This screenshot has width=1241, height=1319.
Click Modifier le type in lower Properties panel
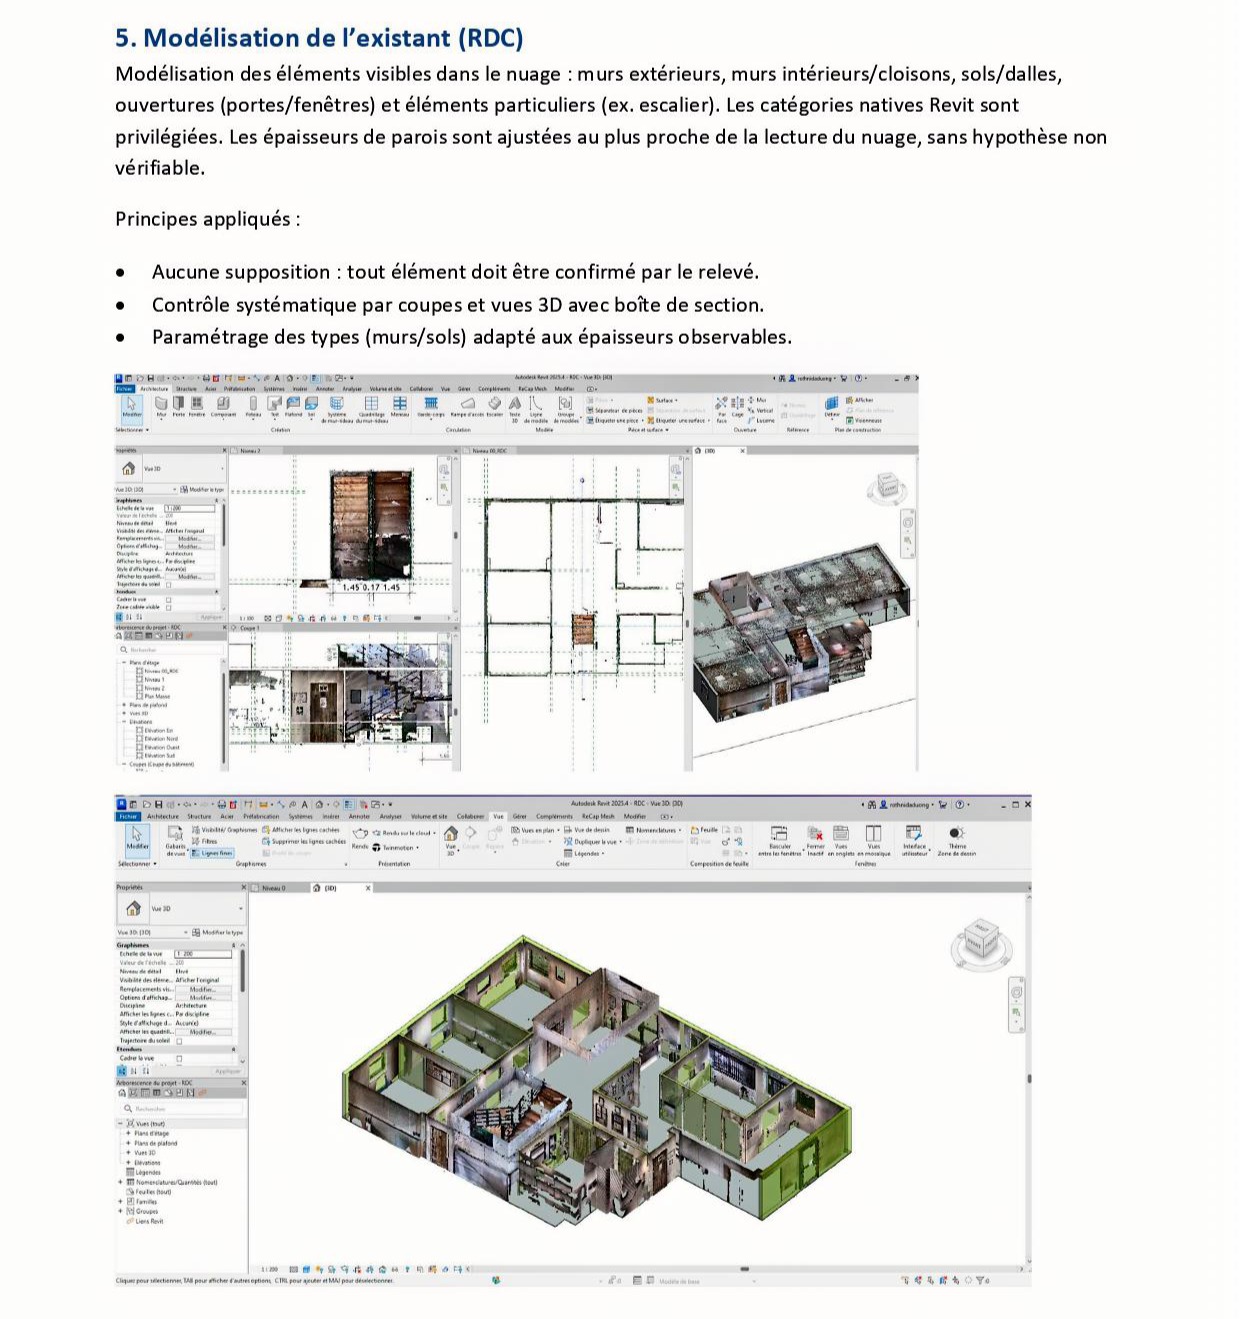tap(219, 932)
